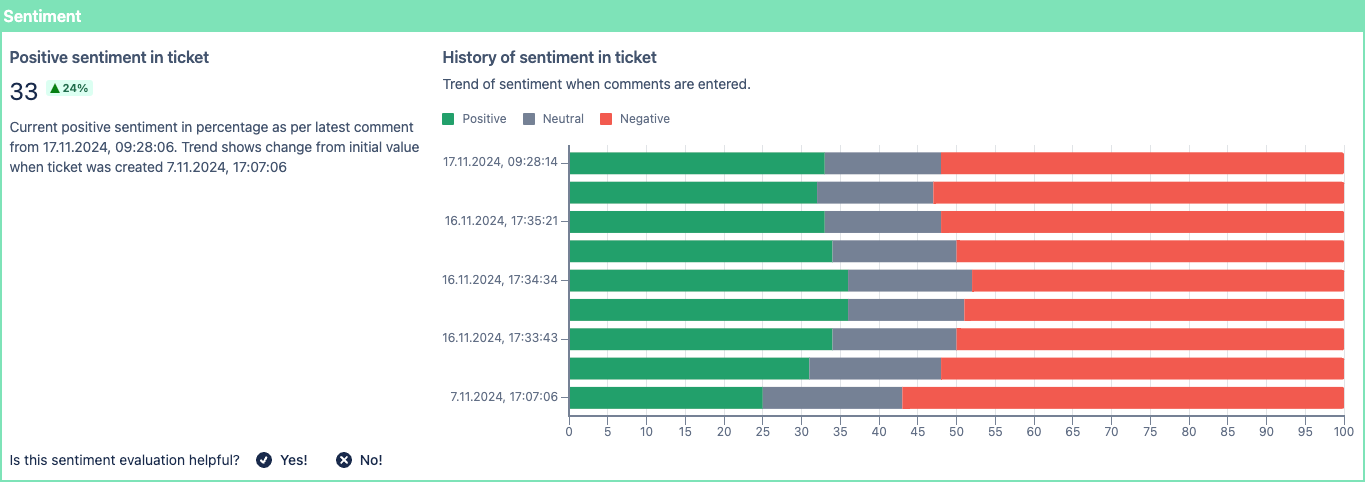The width and height of the screenshot is (1367, 484).
Task: Click the 24% trend badge
Action: click(x=70, y=88)
